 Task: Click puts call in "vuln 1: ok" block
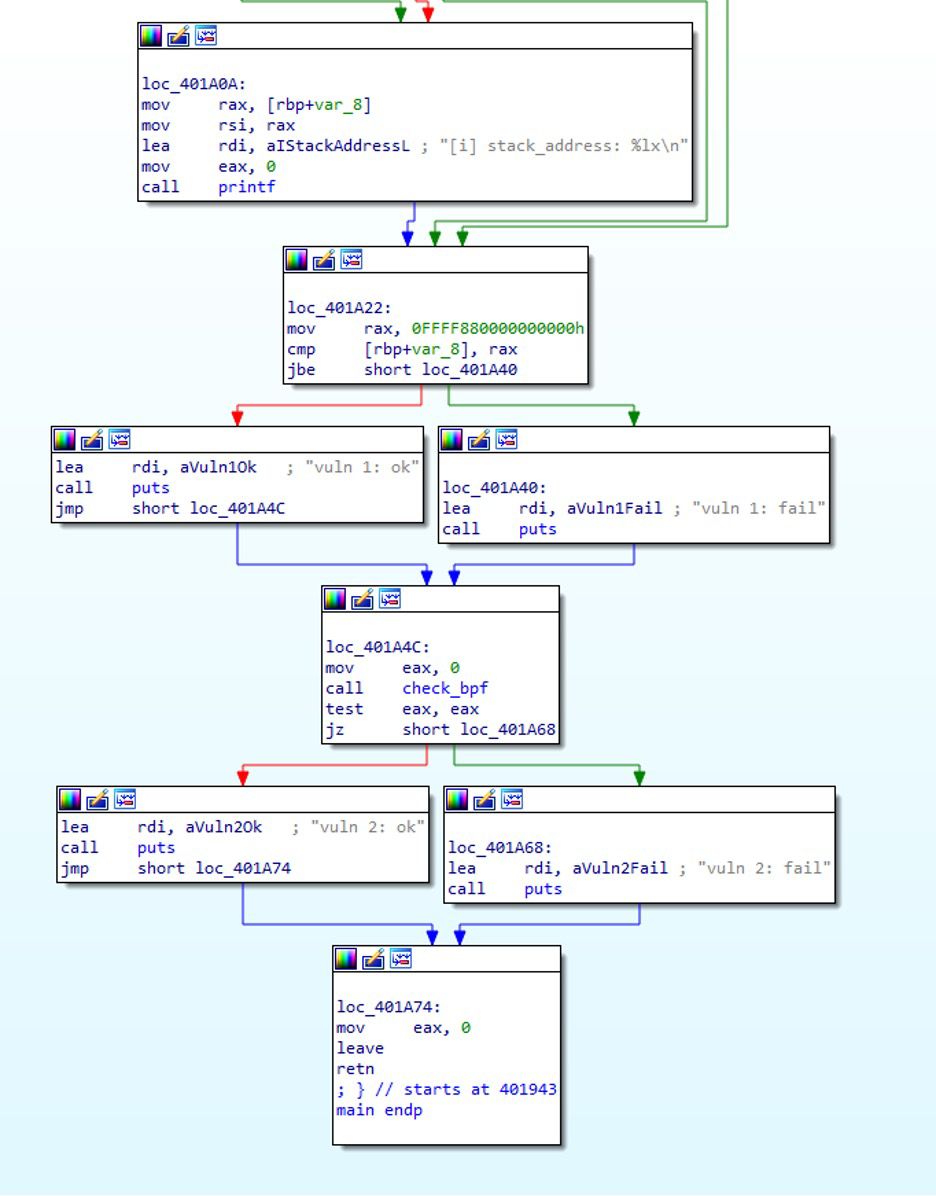(151, 488)
